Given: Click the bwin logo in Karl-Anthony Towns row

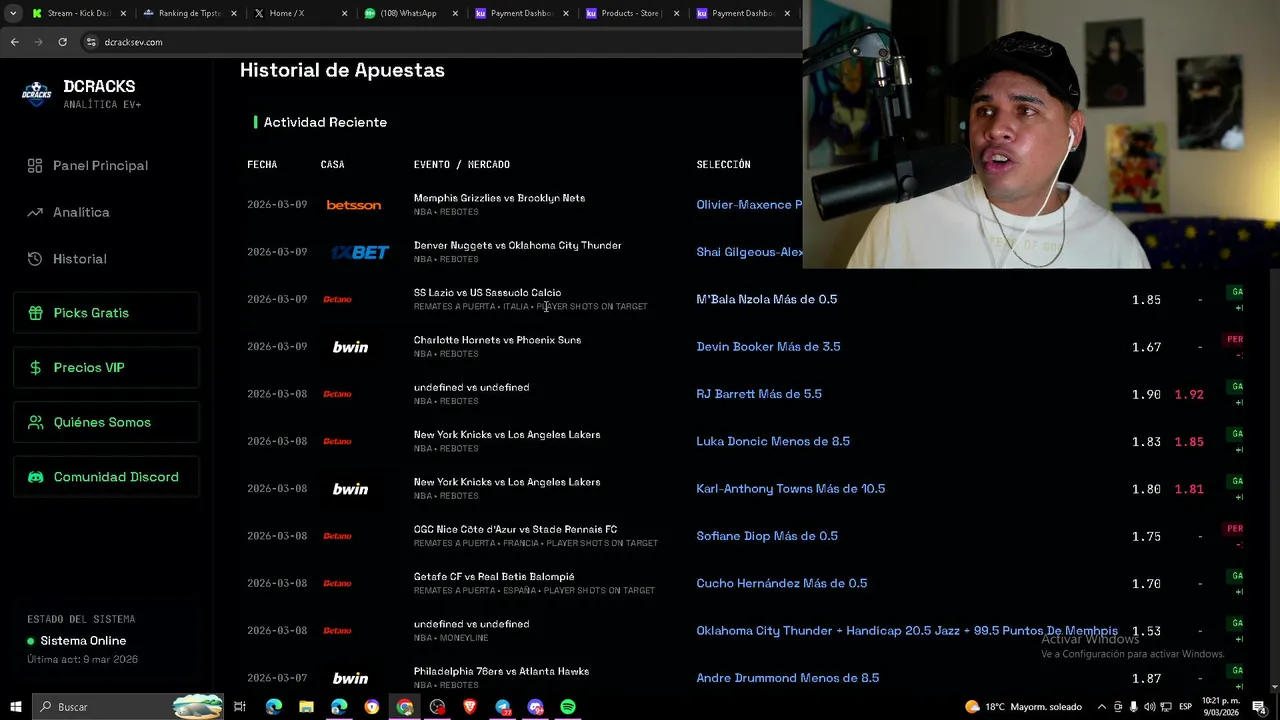Looking at the screenshot, I should click(350, 489).
